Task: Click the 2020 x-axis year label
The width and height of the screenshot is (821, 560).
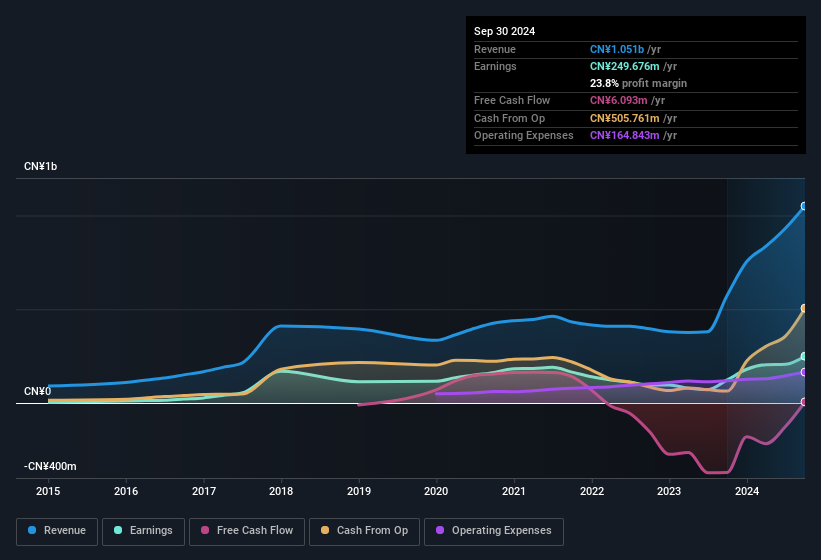Action: (x=436, y=491)
